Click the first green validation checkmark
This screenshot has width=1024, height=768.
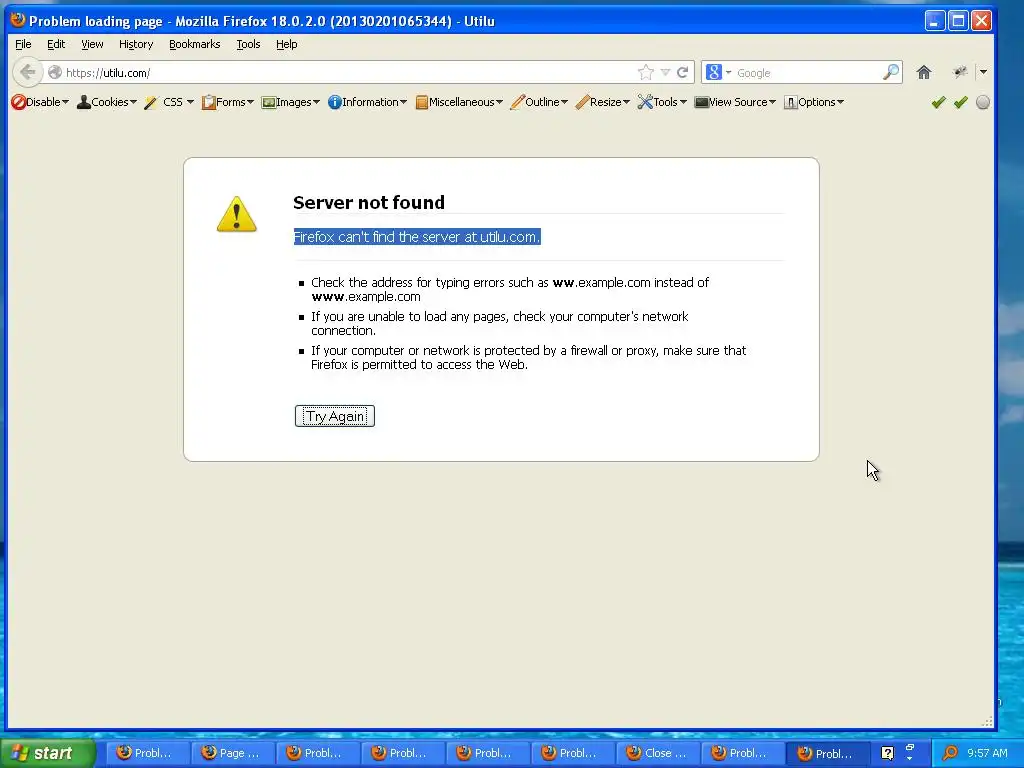point(938,102)
